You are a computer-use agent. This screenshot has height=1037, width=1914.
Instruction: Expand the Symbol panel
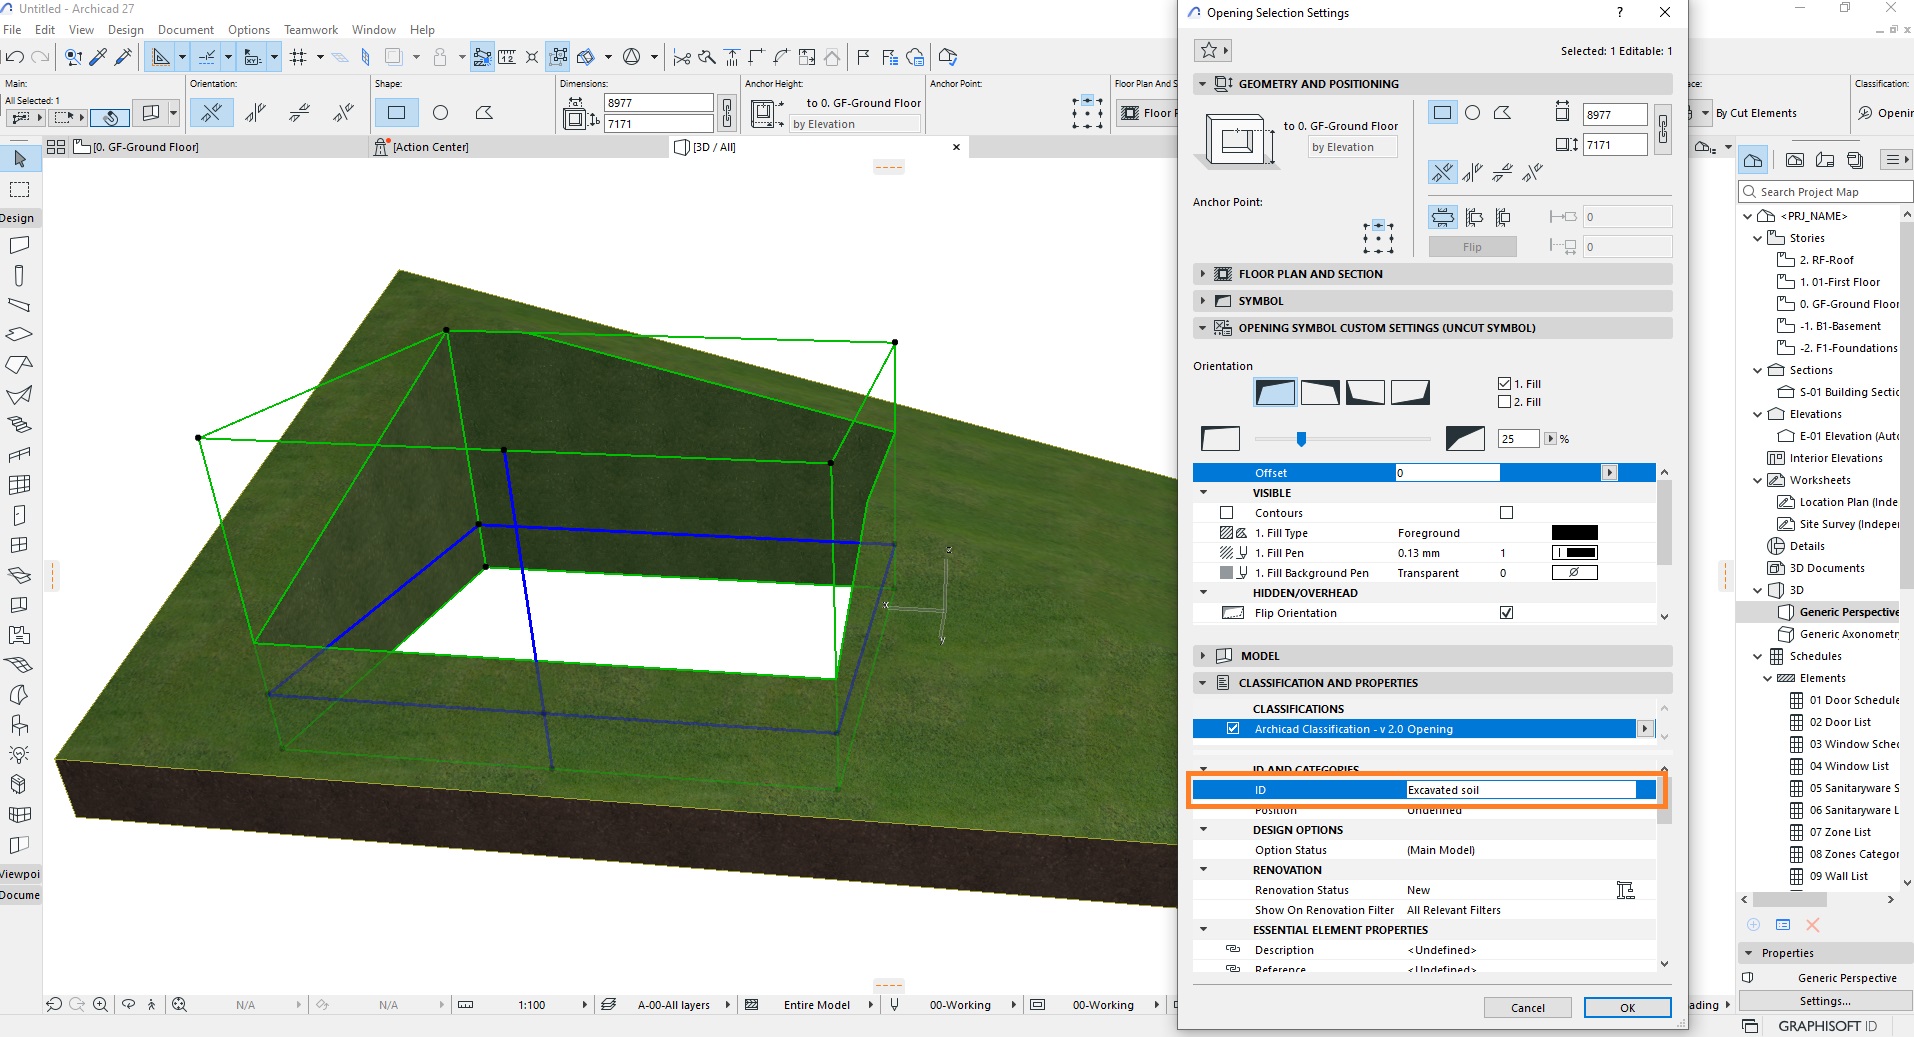tap(1202, 301)
